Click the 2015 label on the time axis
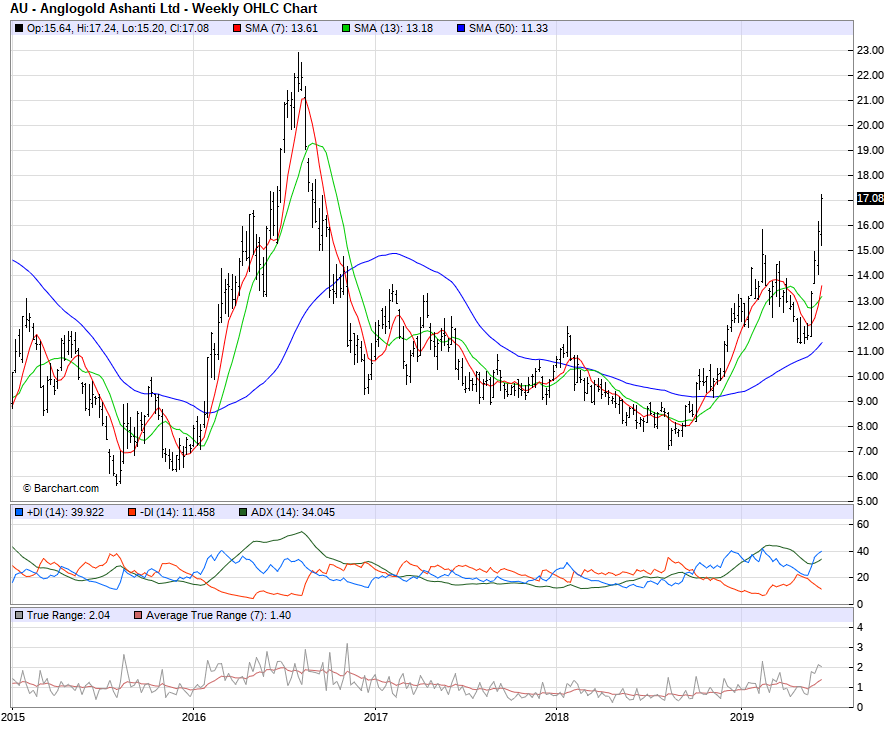The height and width of the screenshot is (748, 895). pyautogui.click(x=13, y=717)
